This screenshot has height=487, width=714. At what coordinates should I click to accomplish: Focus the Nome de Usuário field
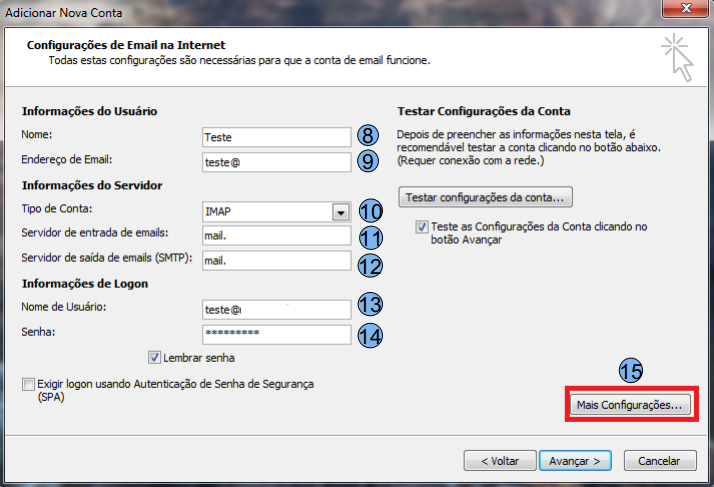(x=275, y=309)
